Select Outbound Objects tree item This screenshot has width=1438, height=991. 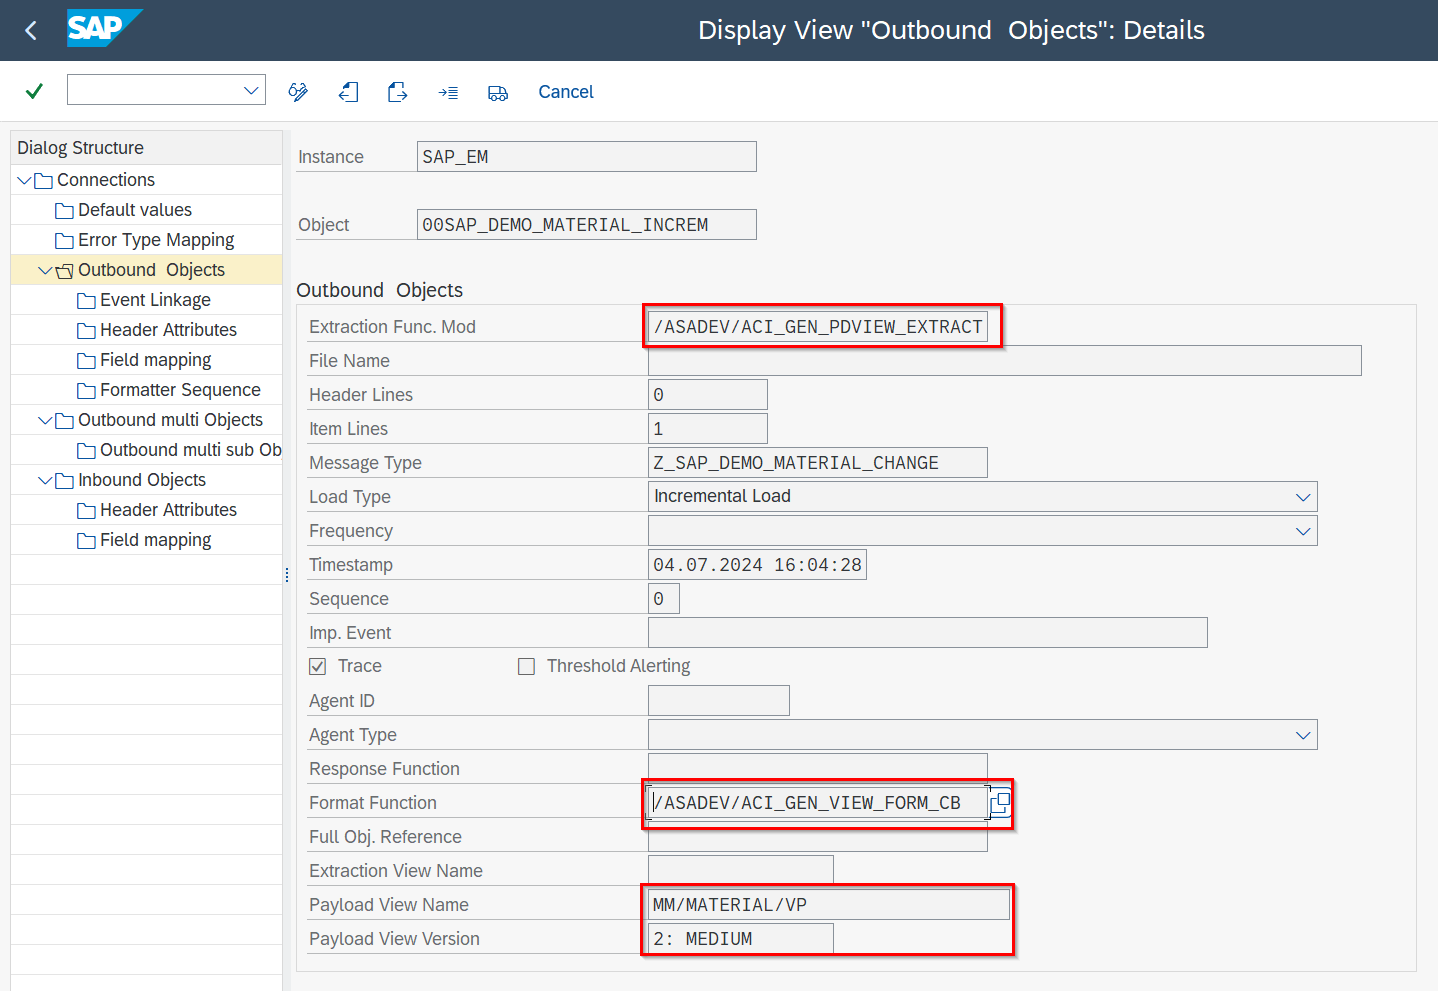pyautogui.click(x=151, y=270)
